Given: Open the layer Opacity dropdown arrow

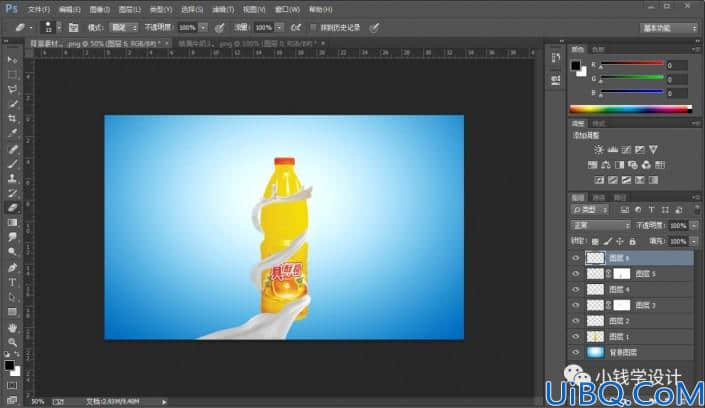Looking at the screenshot, I should click(x=695, y=225).
